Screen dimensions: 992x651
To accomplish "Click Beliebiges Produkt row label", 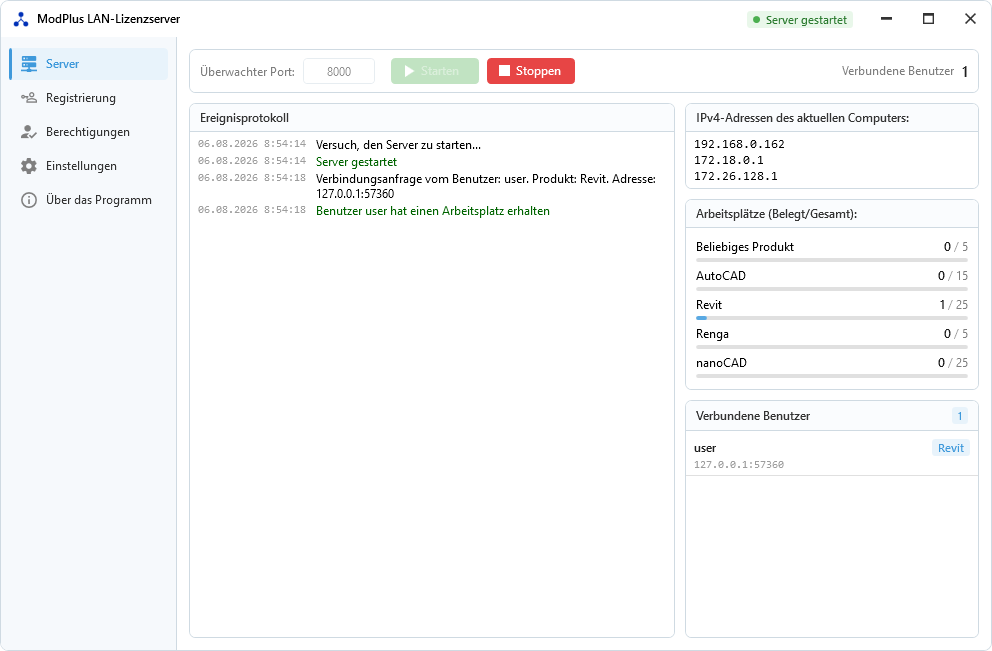I will (x=745, y=247).
